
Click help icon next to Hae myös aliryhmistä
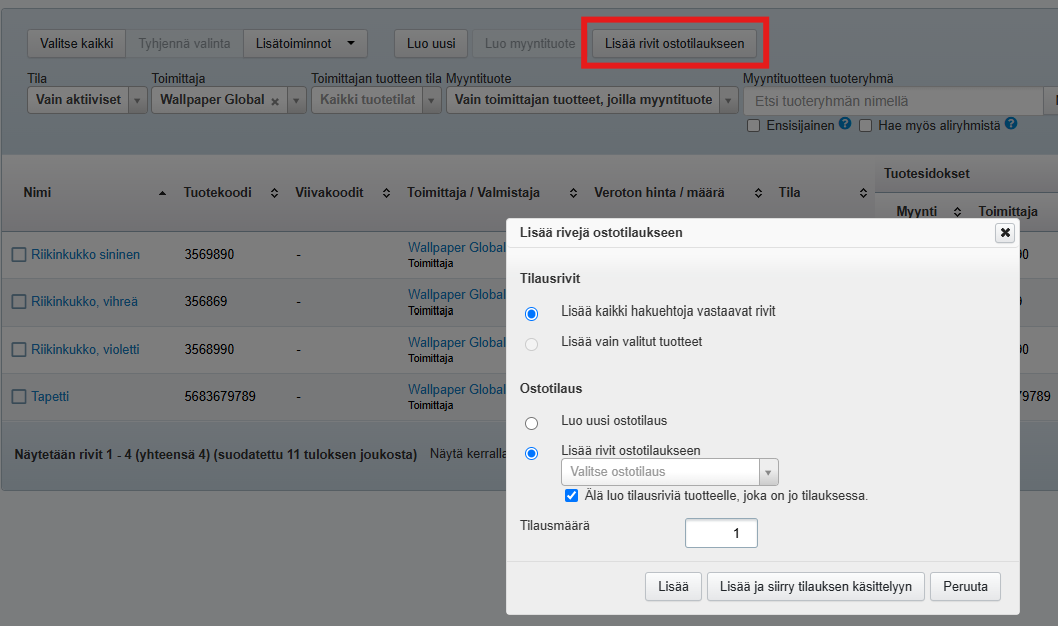(1011, 125)
